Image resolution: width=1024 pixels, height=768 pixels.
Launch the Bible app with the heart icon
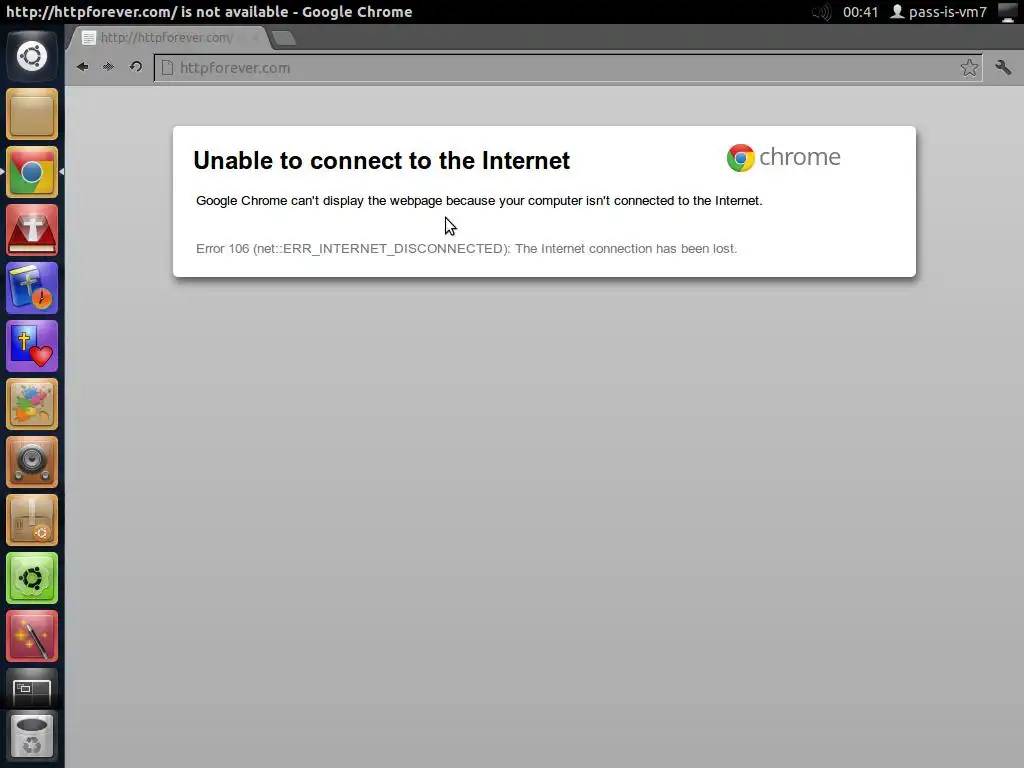point(32,346)
